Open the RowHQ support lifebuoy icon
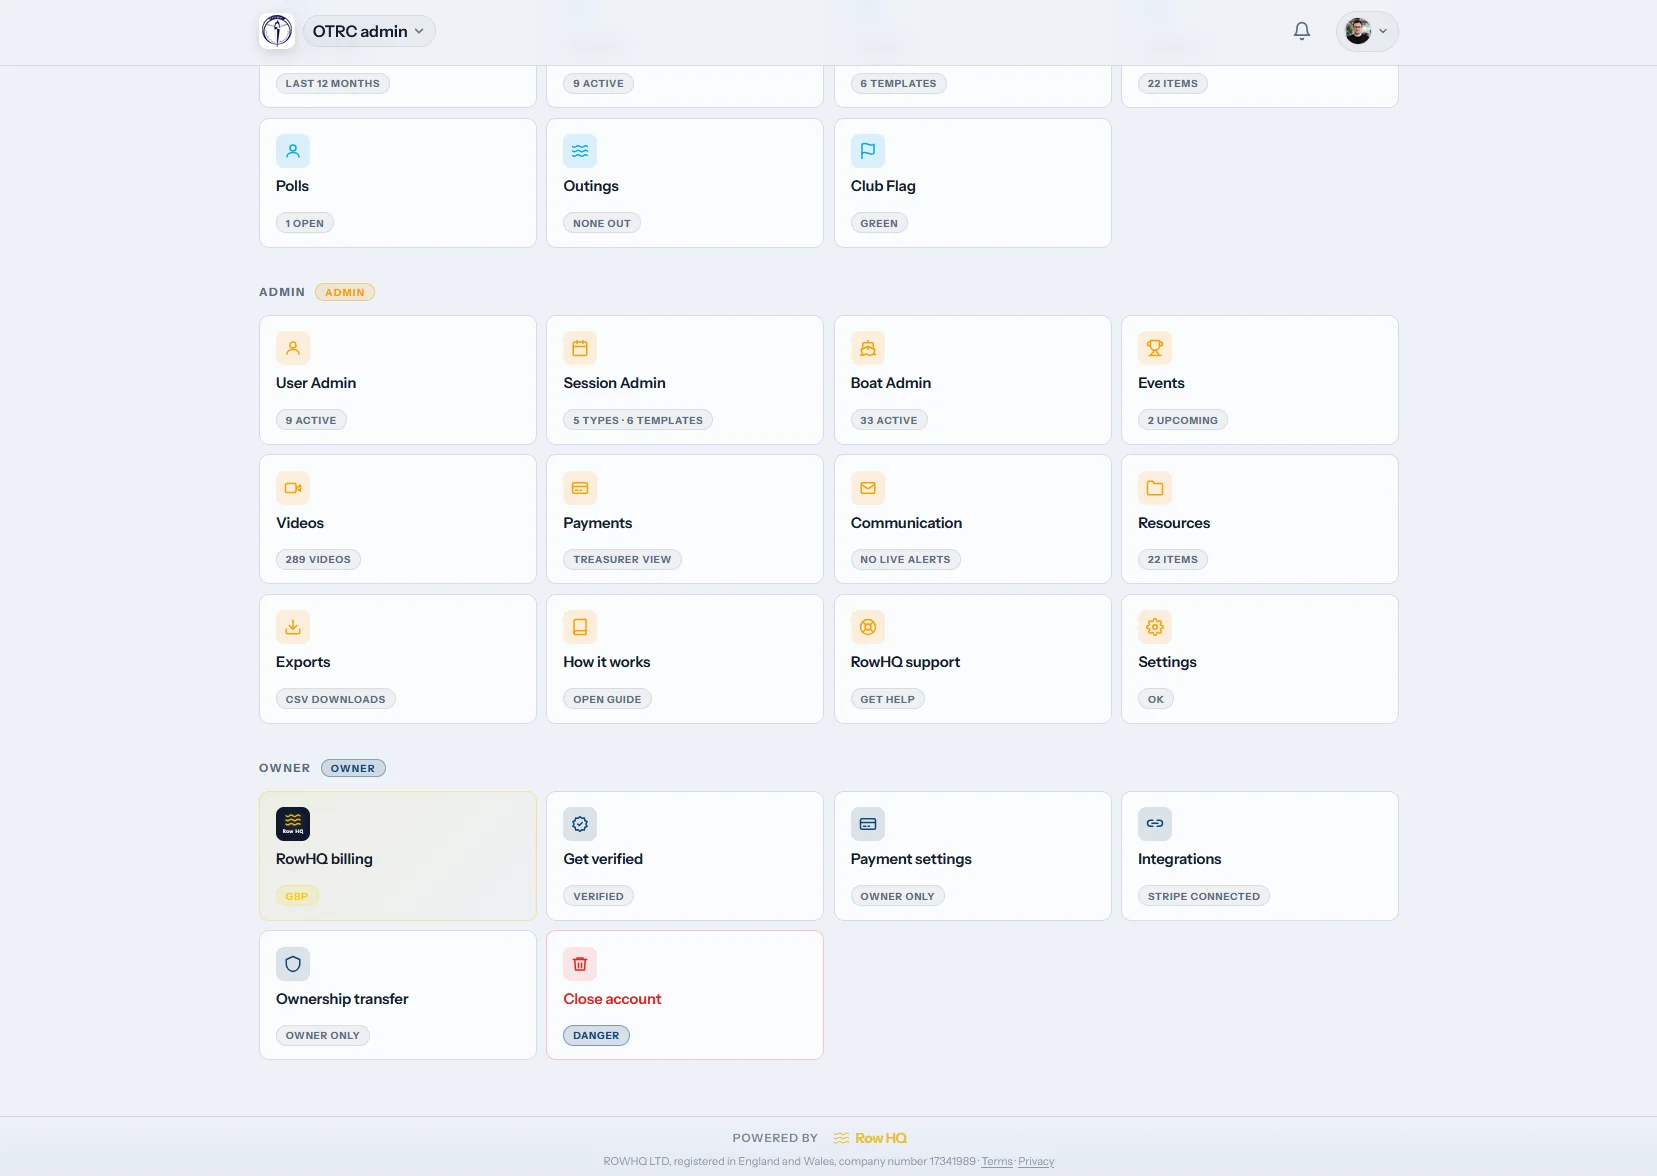The image size is (1657, 1176). tap(868, 627)
